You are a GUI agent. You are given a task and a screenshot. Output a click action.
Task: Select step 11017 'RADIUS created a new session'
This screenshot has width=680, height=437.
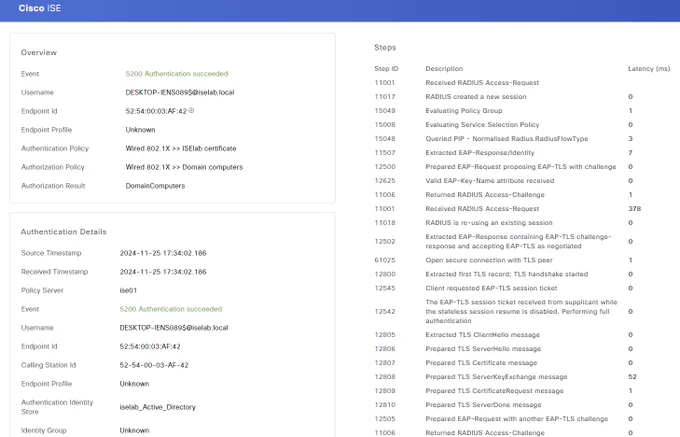point(476,97)
